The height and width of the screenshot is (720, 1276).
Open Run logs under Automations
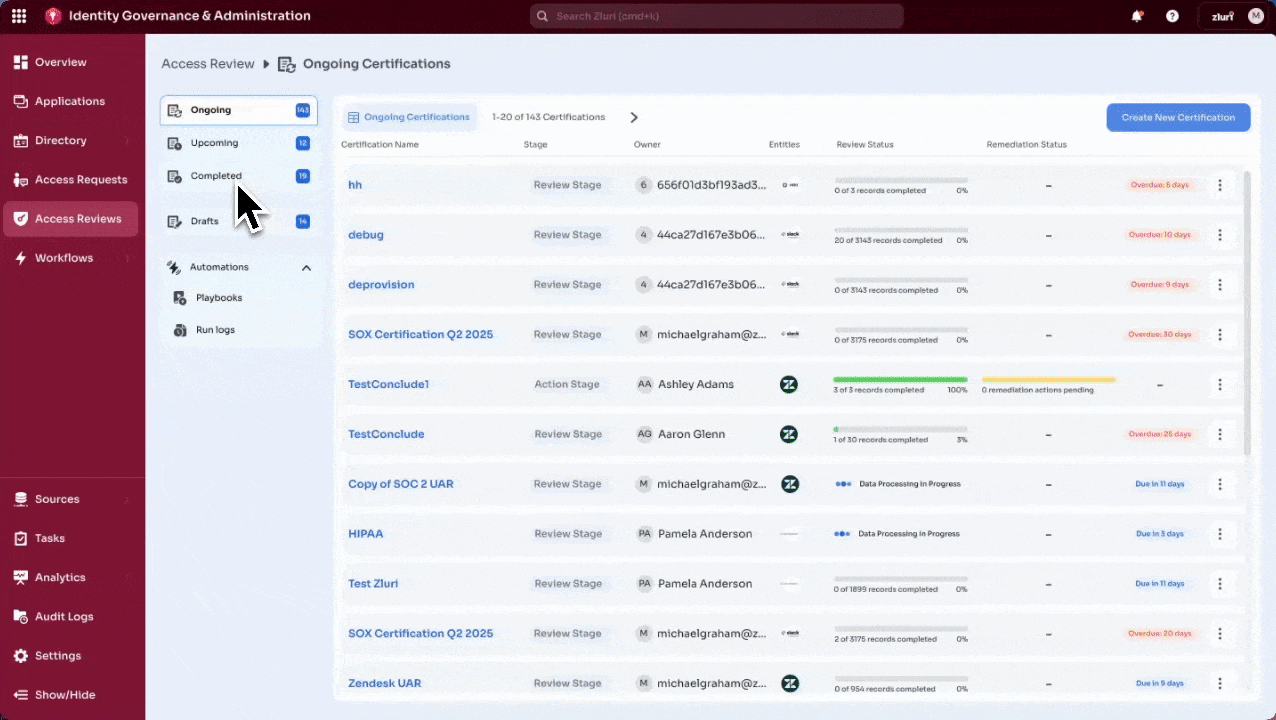215,330
